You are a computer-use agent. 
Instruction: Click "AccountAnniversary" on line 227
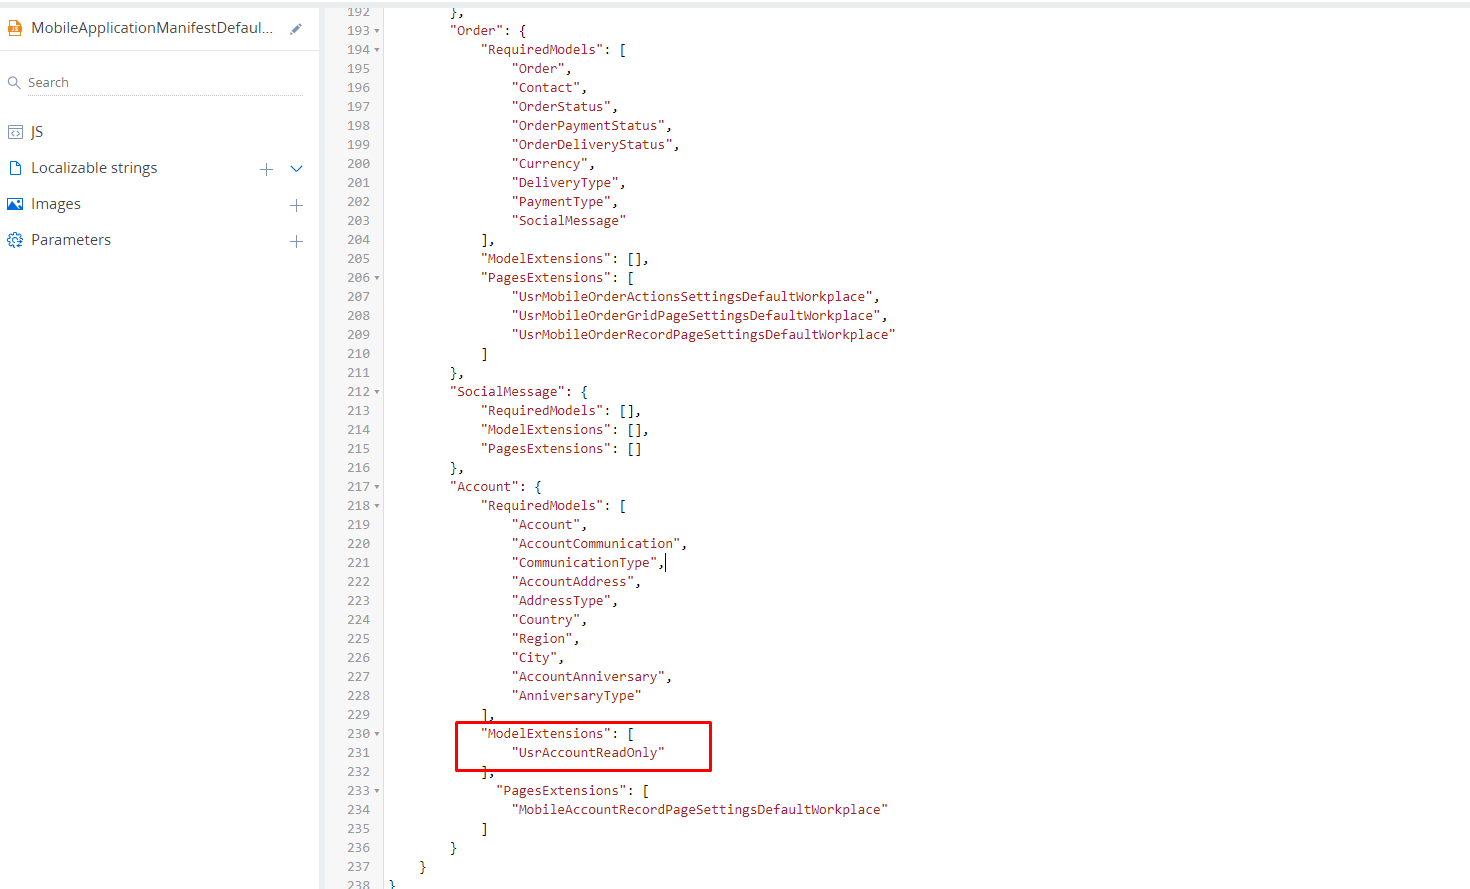click(588, 677)
